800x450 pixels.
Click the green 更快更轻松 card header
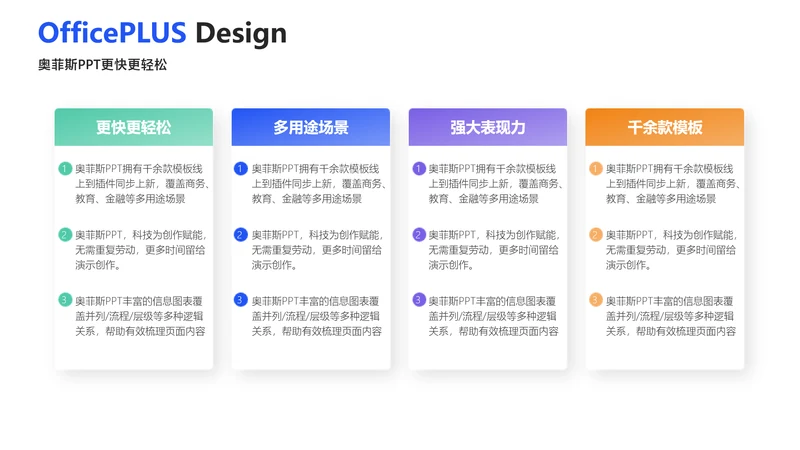[134, 127]
